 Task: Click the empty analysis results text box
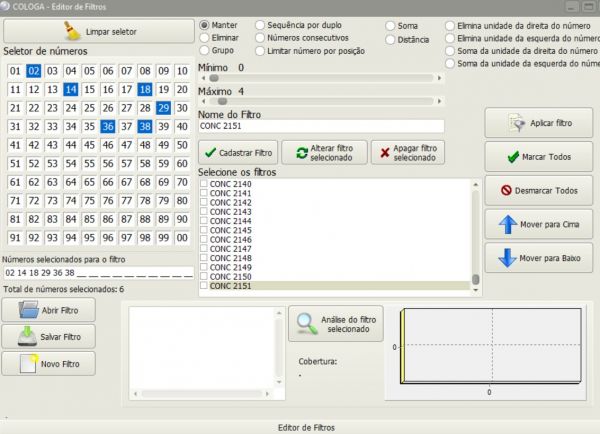click(202, 348)
